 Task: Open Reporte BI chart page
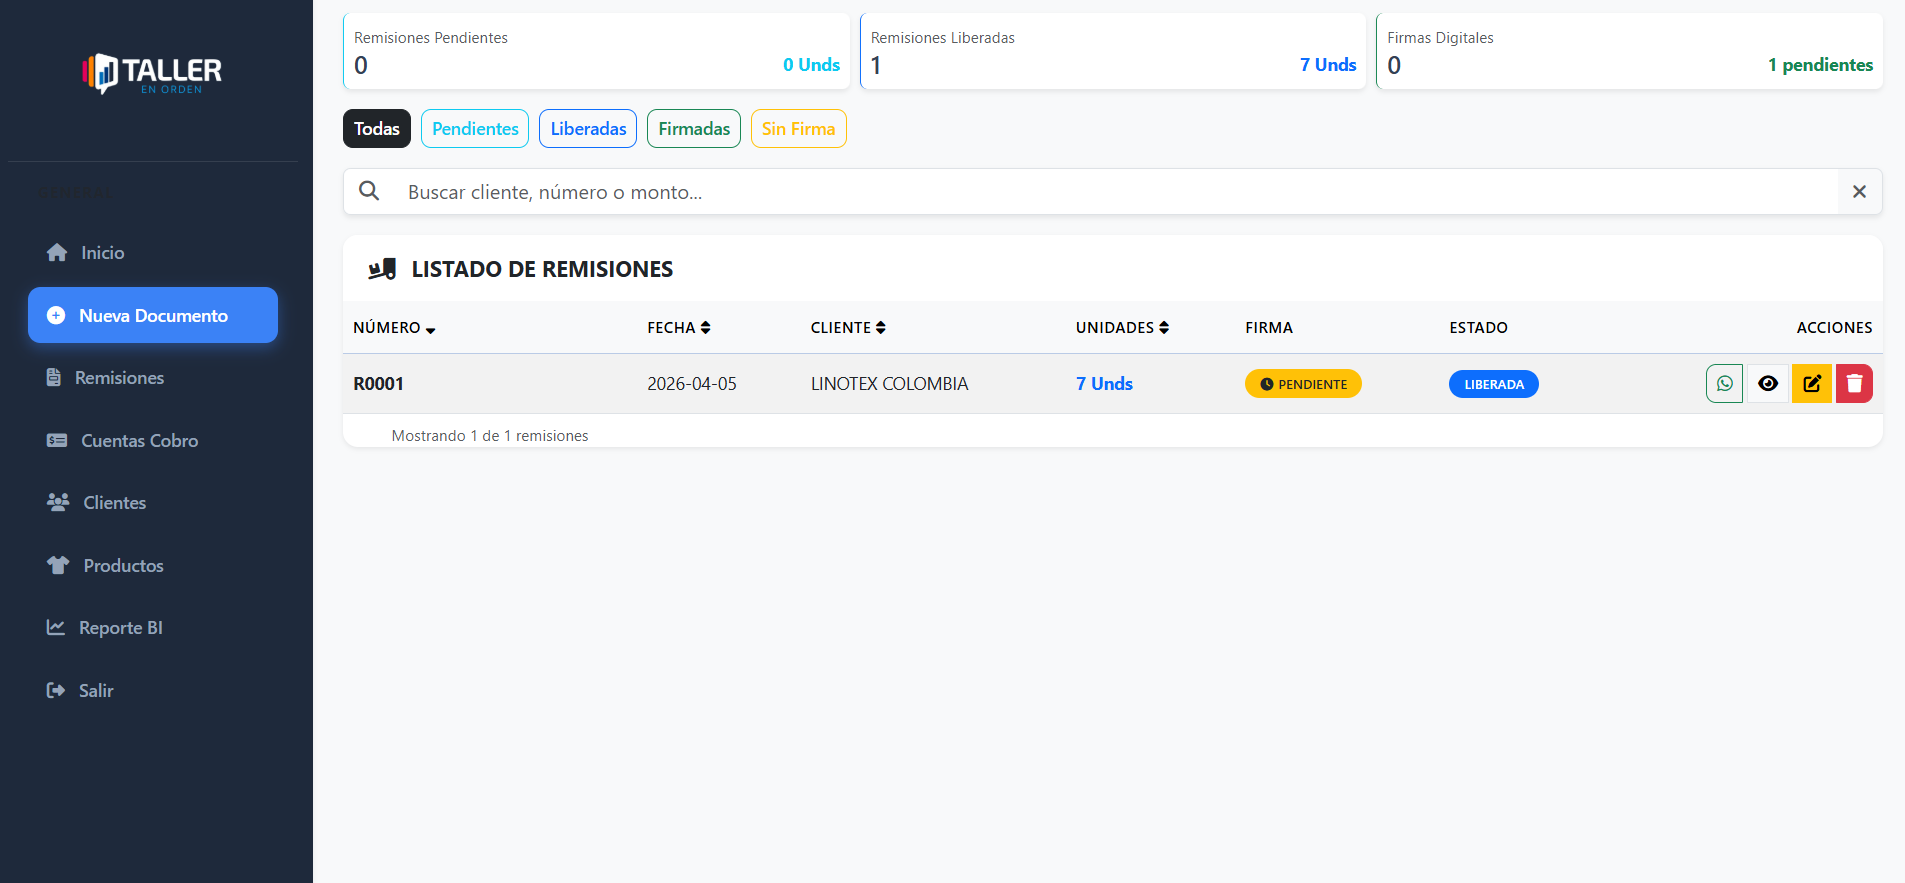tap(120, 628)
